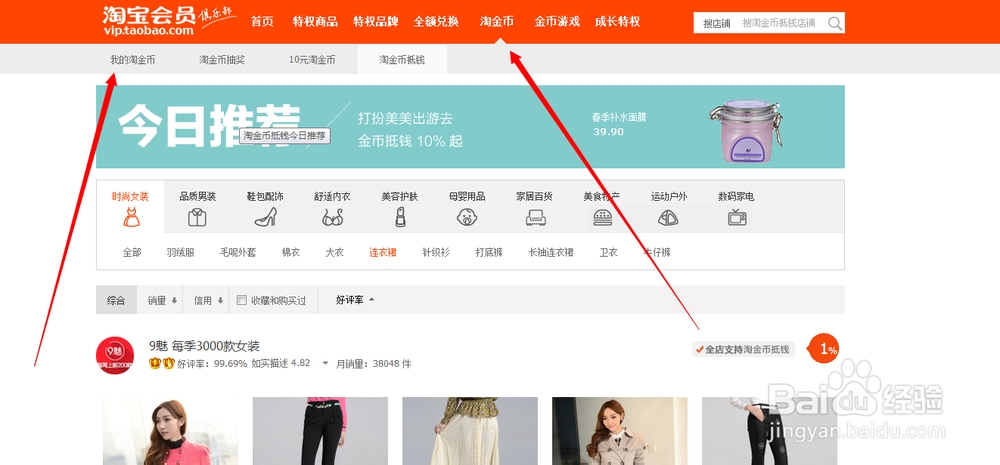Expand the 如实描述 rating dropdown arrow
This screenshot has height=465, width=1000.
pyautogui.click(x=325, y=364)
